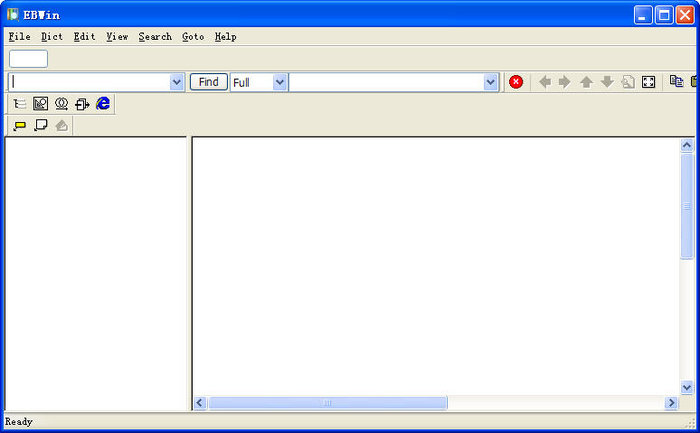Click the Ready status bar text
Screen dimensions: 700x433
point(18,421)
